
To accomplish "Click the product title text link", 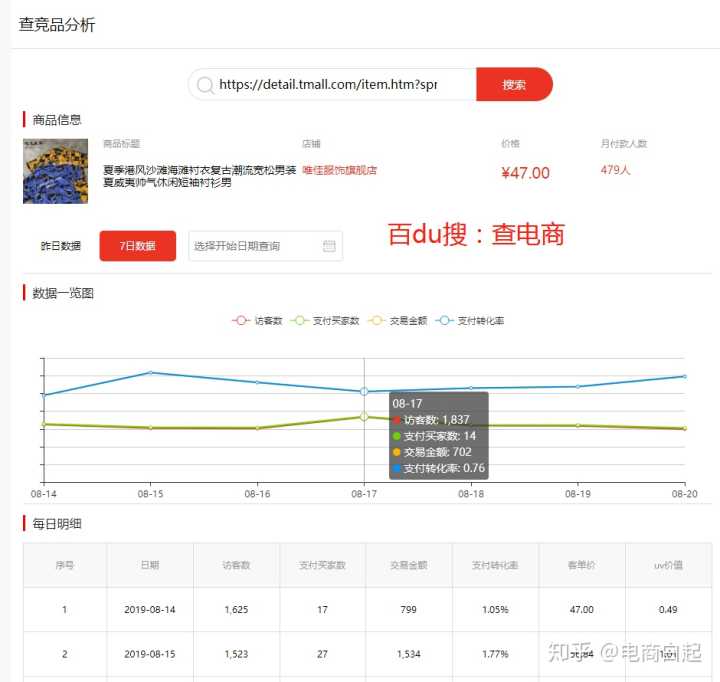I will click(199, 176).
